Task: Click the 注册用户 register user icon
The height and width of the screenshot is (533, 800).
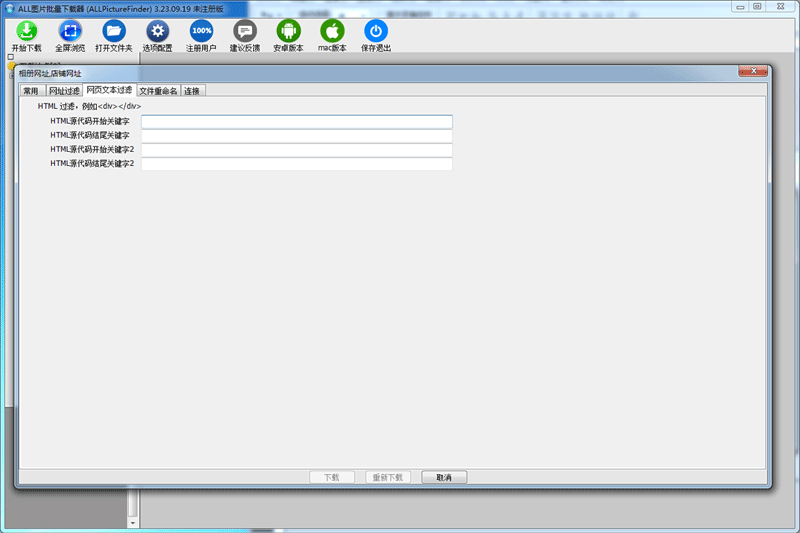Action: coord(201,31)
